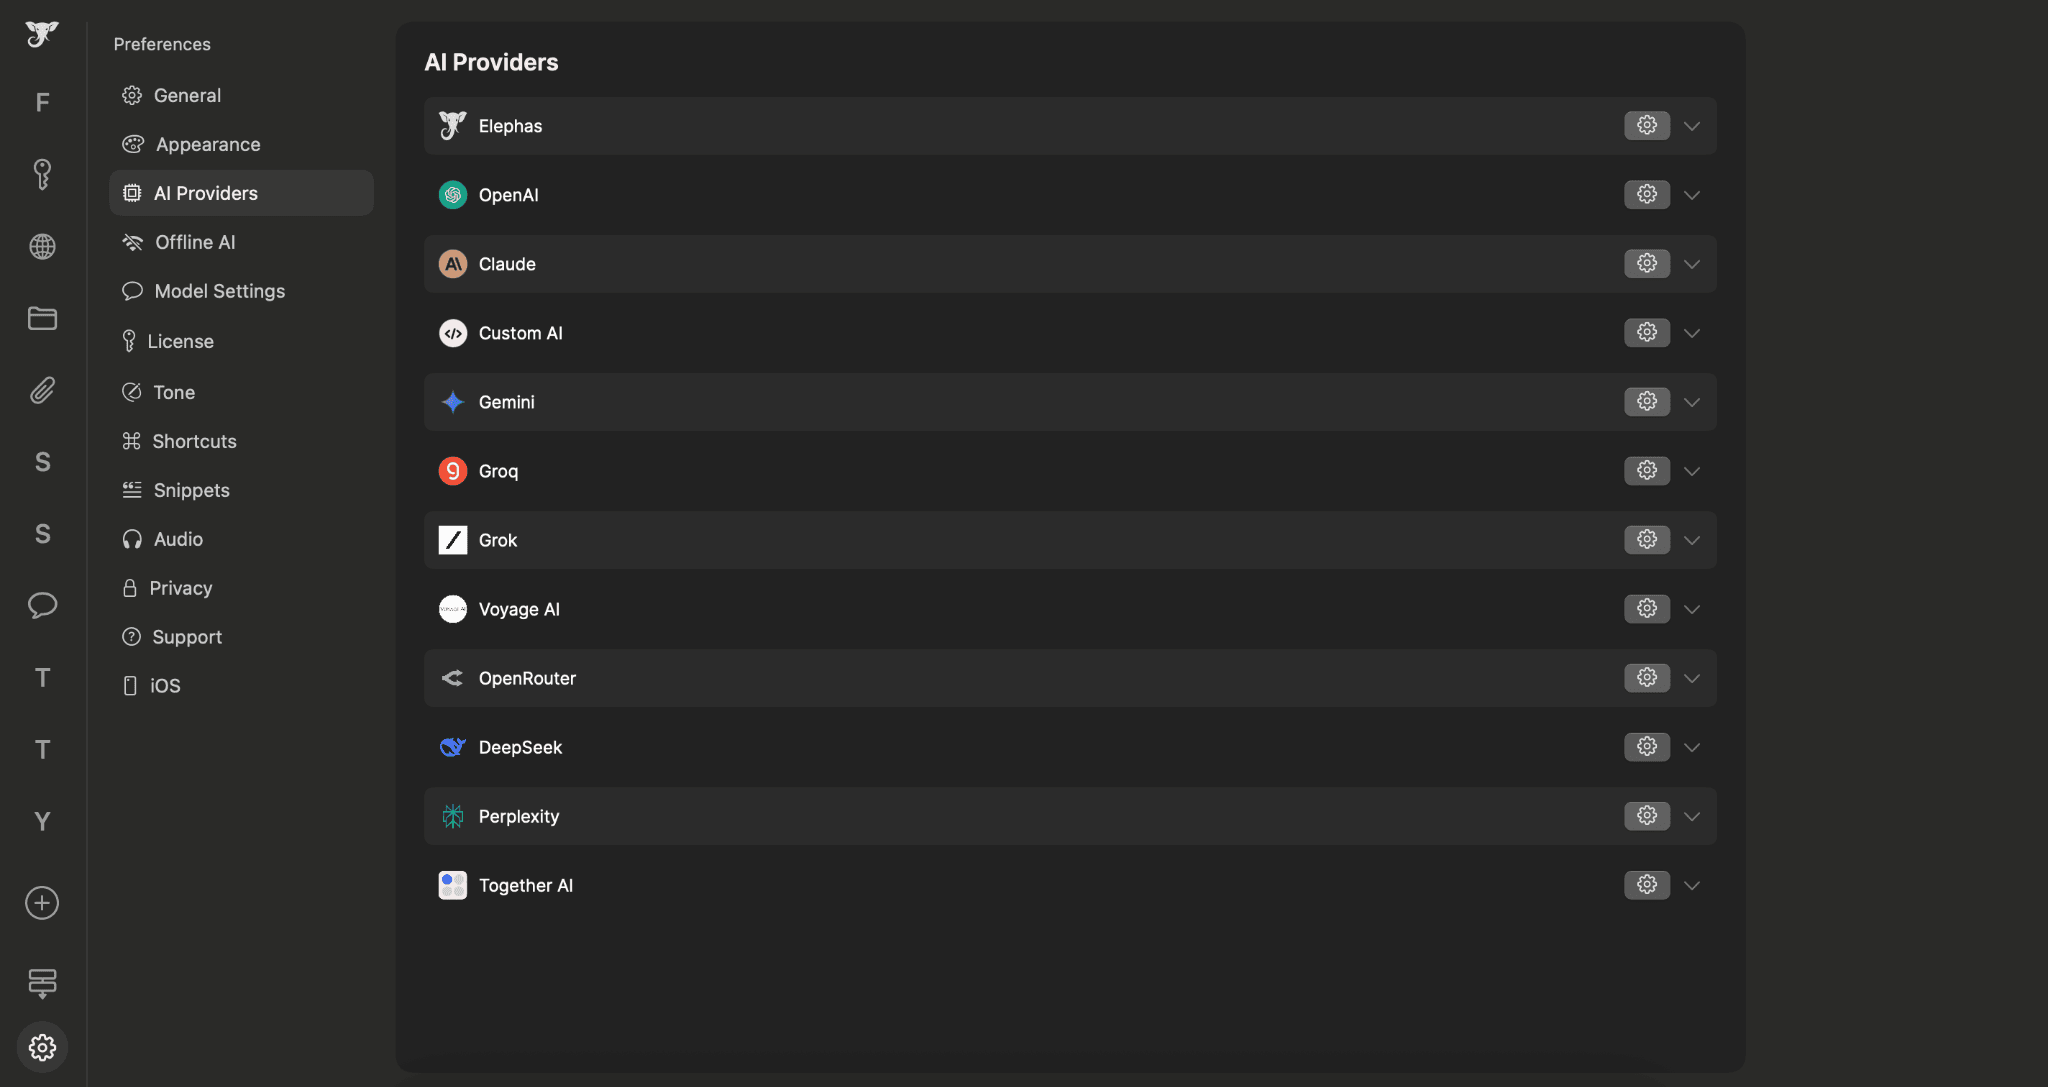Click the plus circle icon in the sidebar
The image size is (2048, 1087).
pos(42,903)
